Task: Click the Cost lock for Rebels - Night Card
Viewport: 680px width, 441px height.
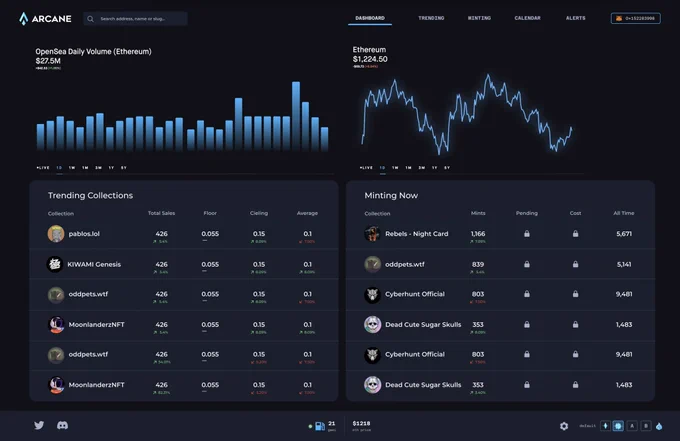Action: pyautogui.click(x=575, y=234)
